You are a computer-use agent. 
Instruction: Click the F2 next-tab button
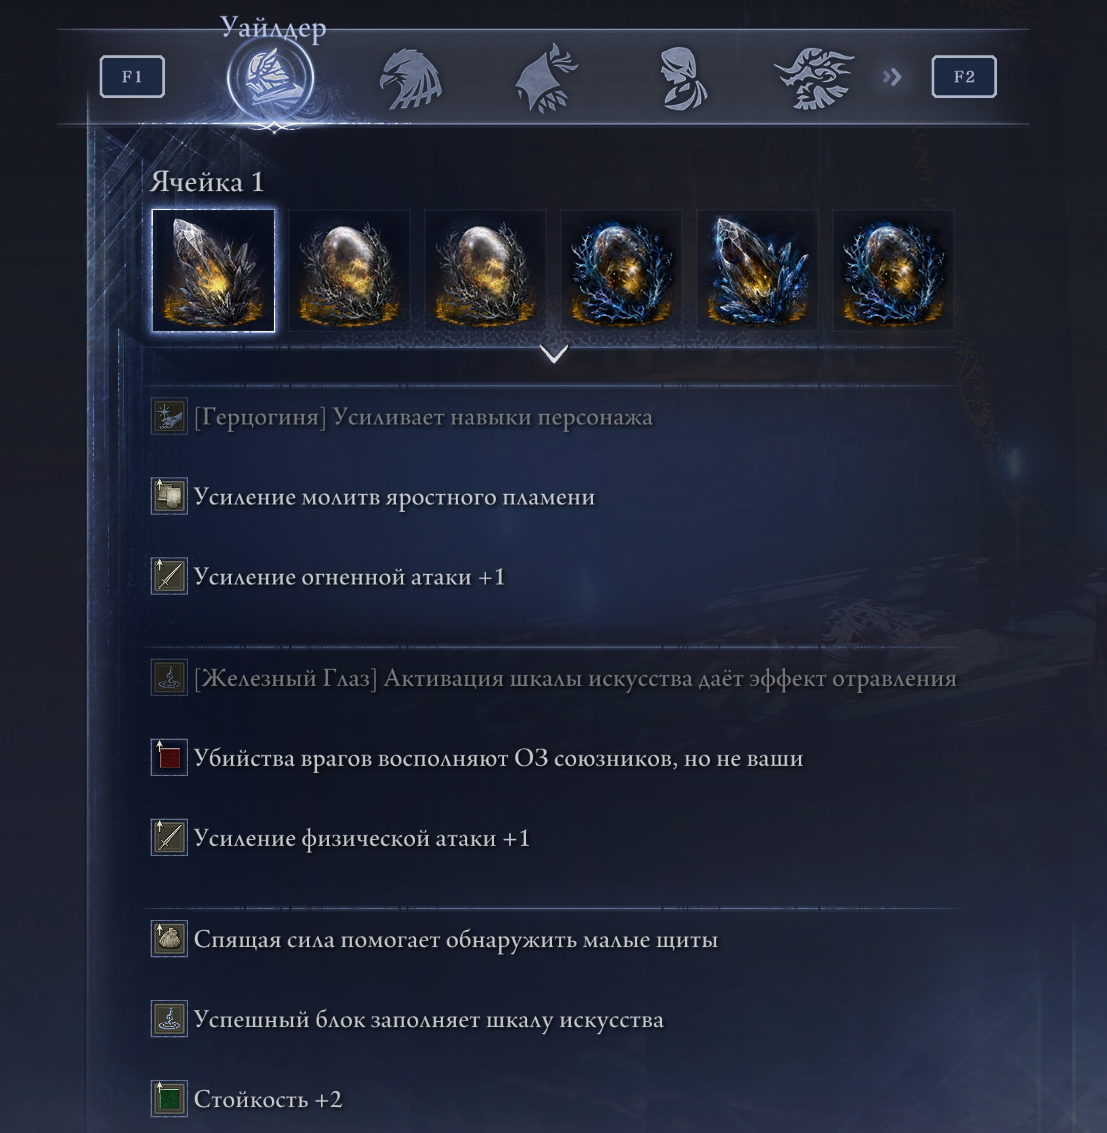[964, 77]
